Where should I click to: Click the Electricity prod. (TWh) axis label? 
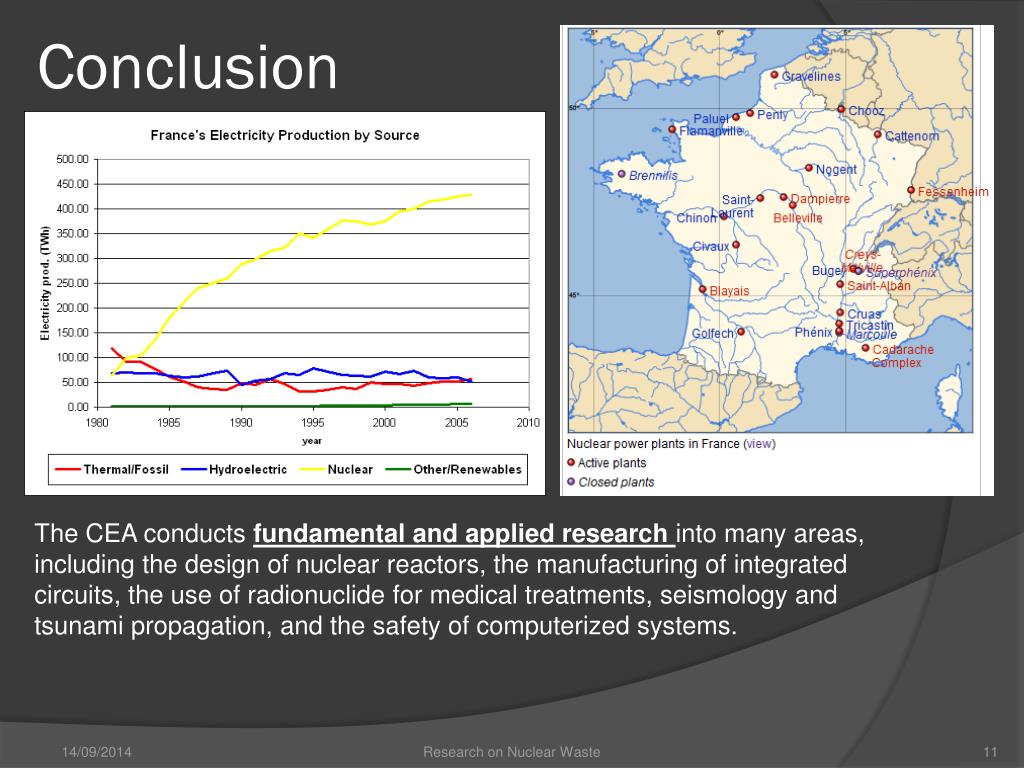click(x=44, y=283)
